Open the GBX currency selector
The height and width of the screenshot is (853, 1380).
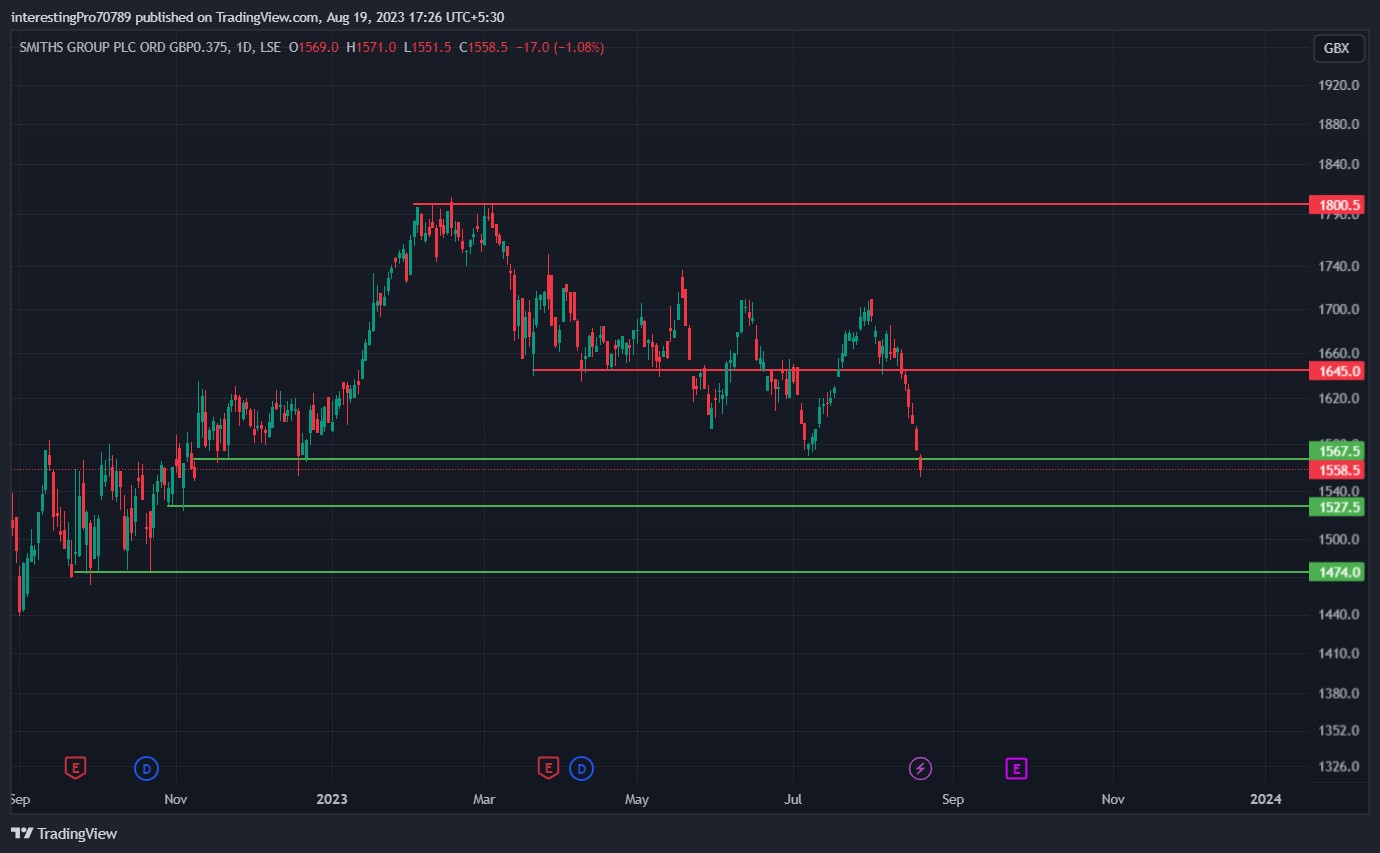click(1336, 48)
